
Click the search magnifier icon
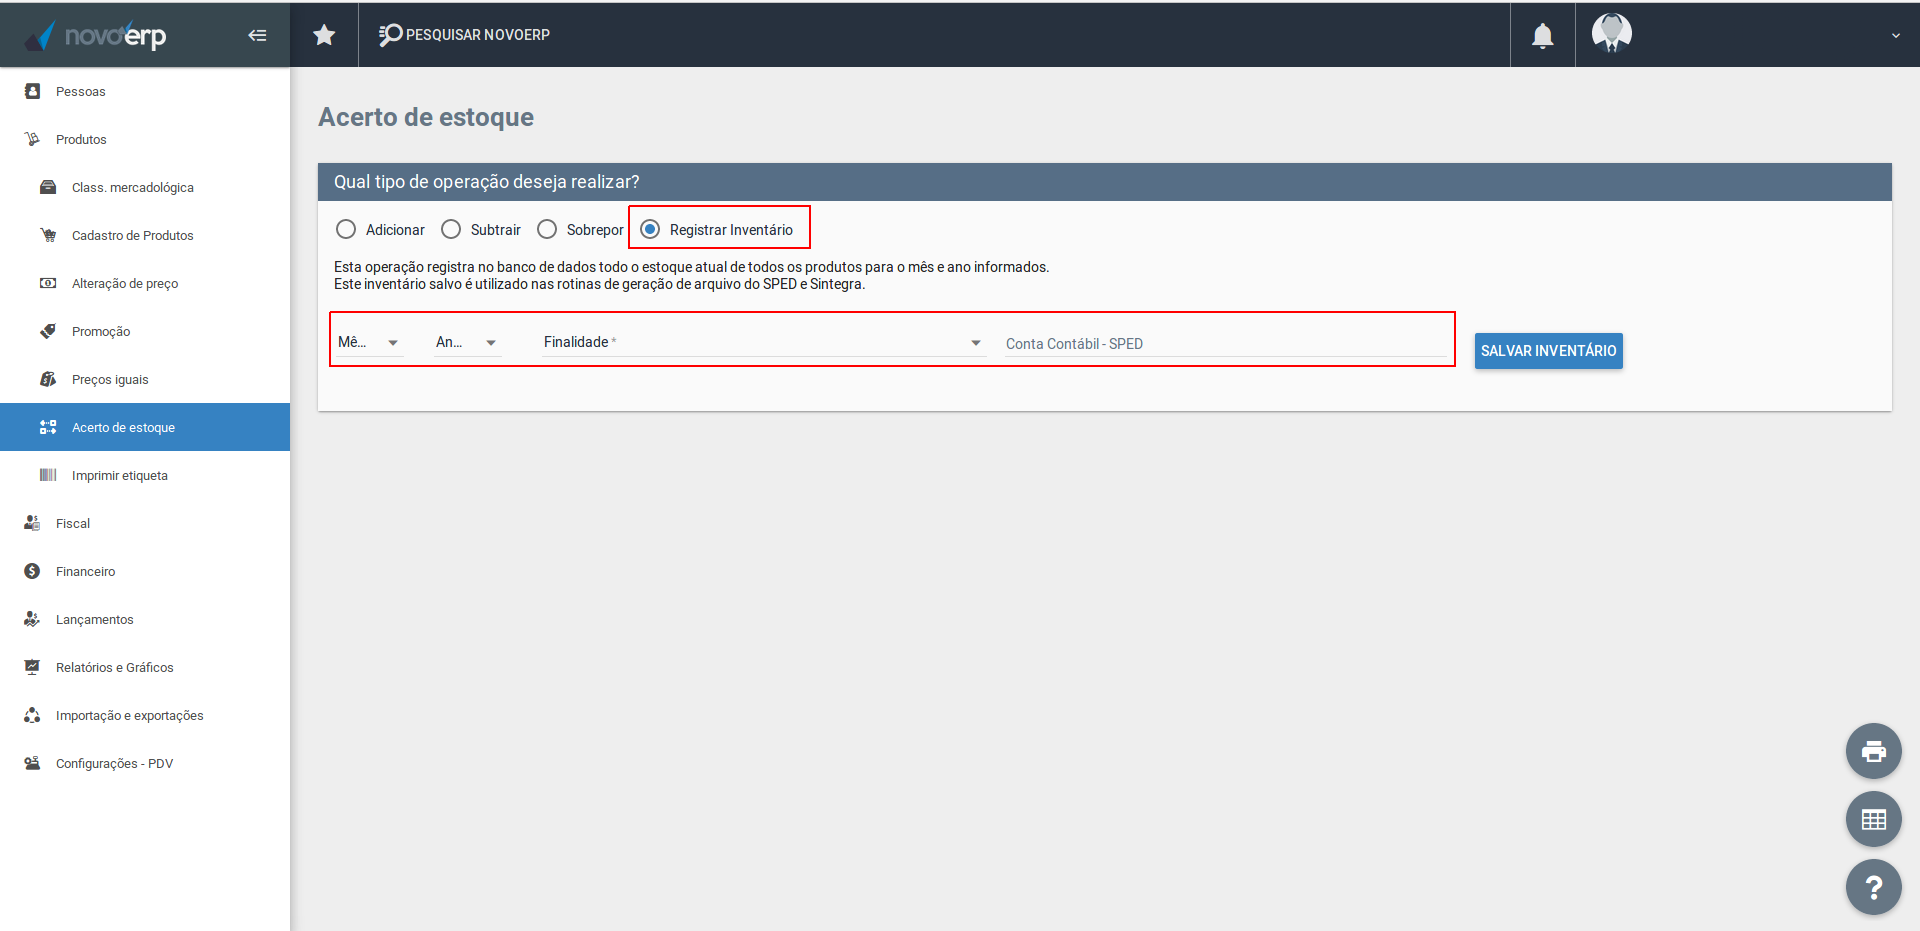pyautogui.click(x=390, y=35)
